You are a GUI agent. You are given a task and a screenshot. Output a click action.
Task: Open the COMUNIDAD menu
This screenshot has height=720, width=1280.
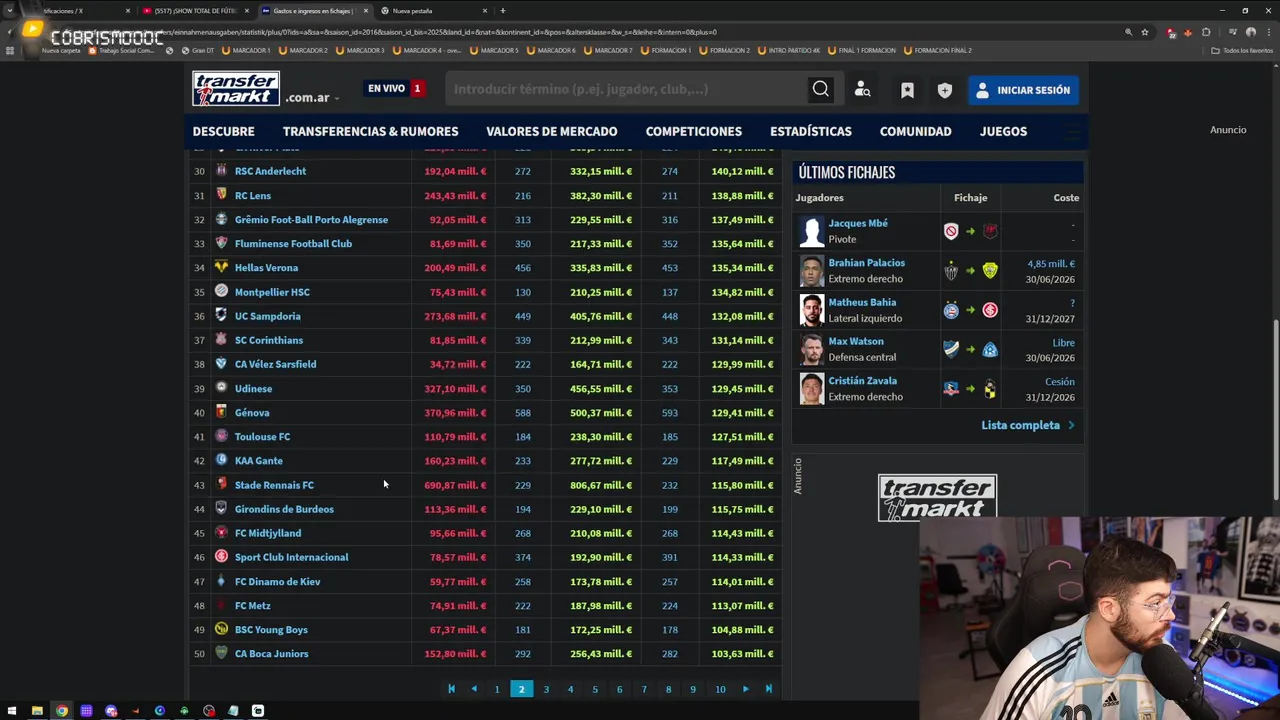pyautogui.click(x=915, y=131)
